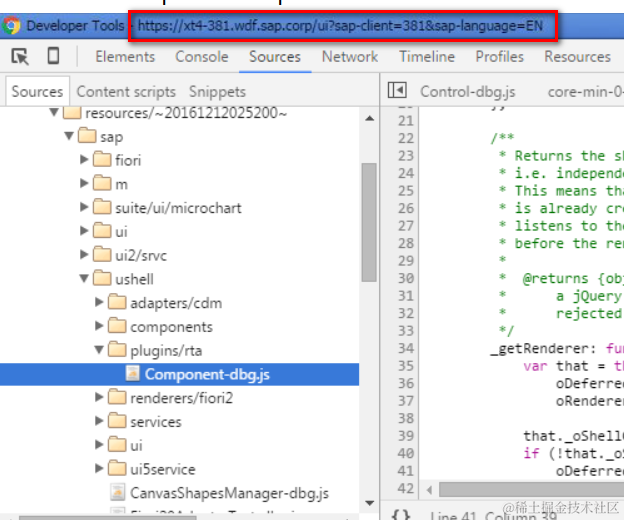Open the Control-dbg.js editor tab

[x=468, y=92]
